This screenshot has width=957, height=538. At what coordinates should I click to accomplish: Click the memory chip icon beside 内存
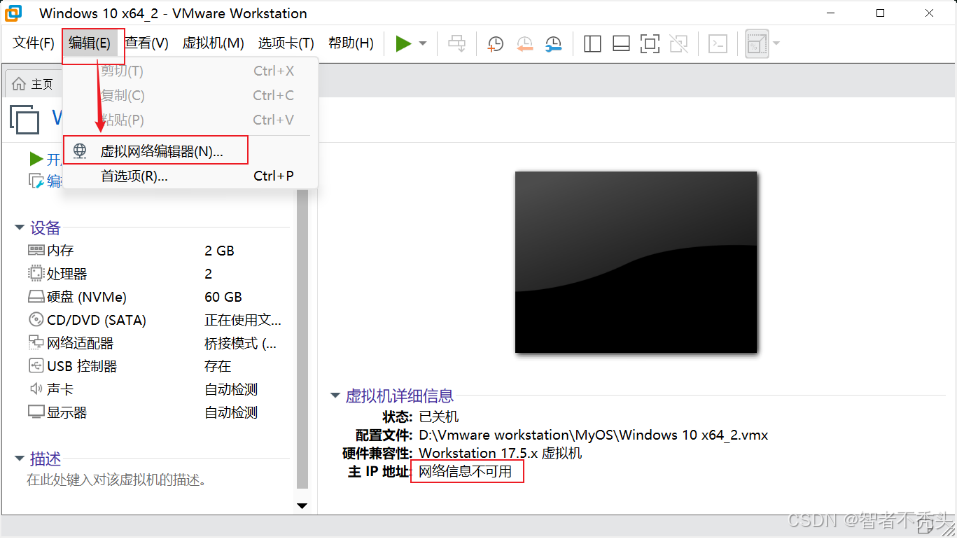36,250
